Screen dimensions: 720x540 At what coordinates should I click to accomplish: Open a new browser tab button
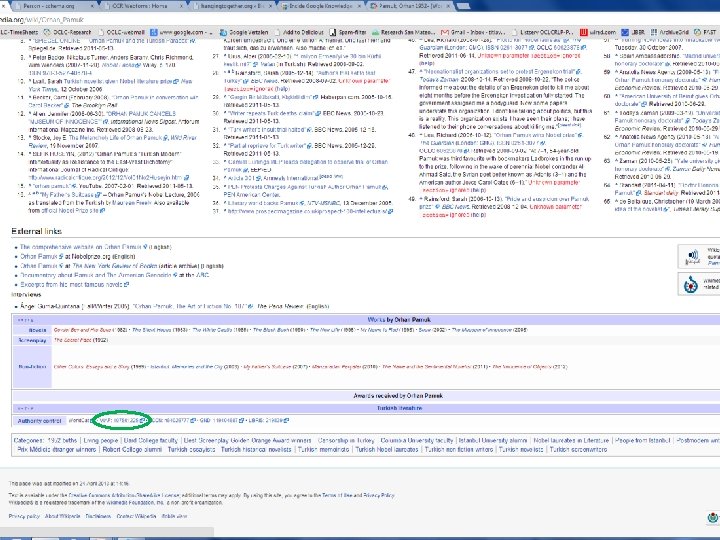[x=464, y=6]
